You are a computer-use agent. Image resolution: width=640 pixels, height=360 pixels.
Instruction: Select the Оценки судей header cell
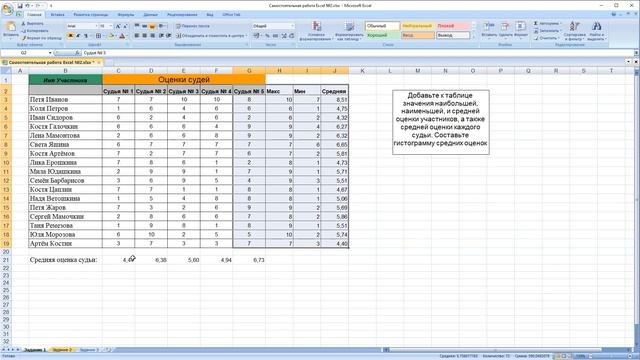coord(184,80)
